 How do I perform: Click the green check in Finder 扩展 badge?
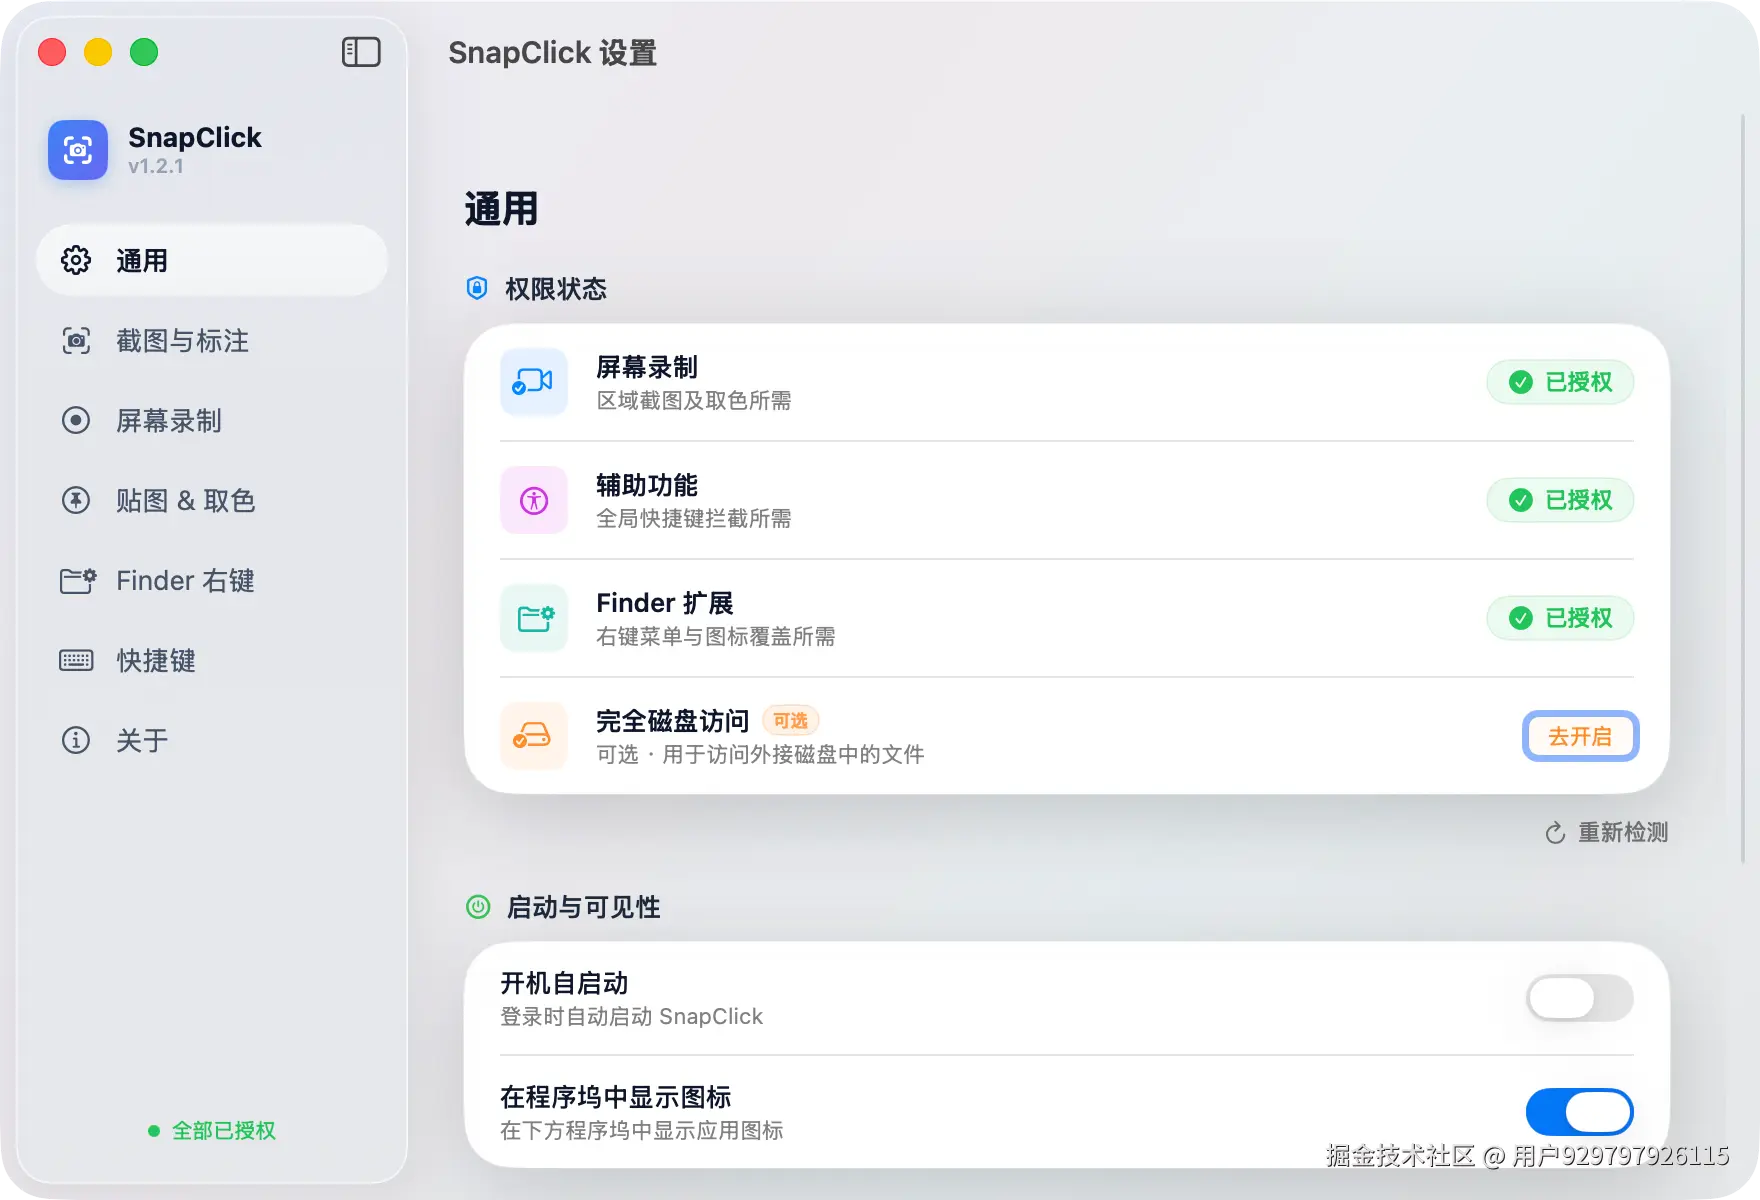tap(1521, 618)
